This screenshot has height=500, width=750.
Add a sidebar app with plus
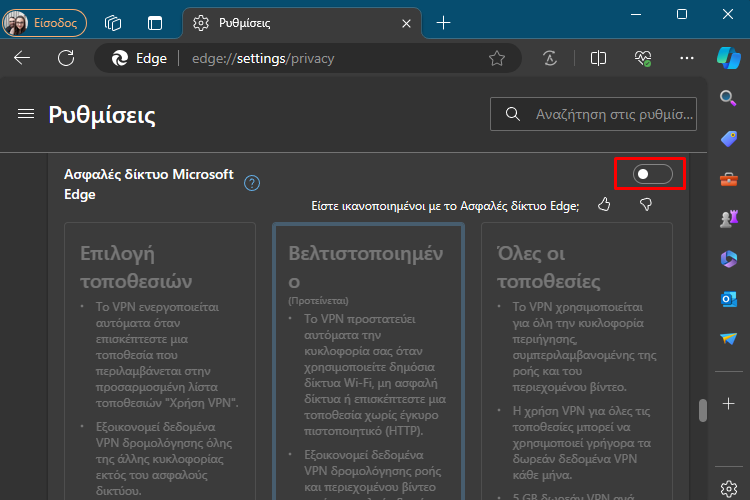728,404
